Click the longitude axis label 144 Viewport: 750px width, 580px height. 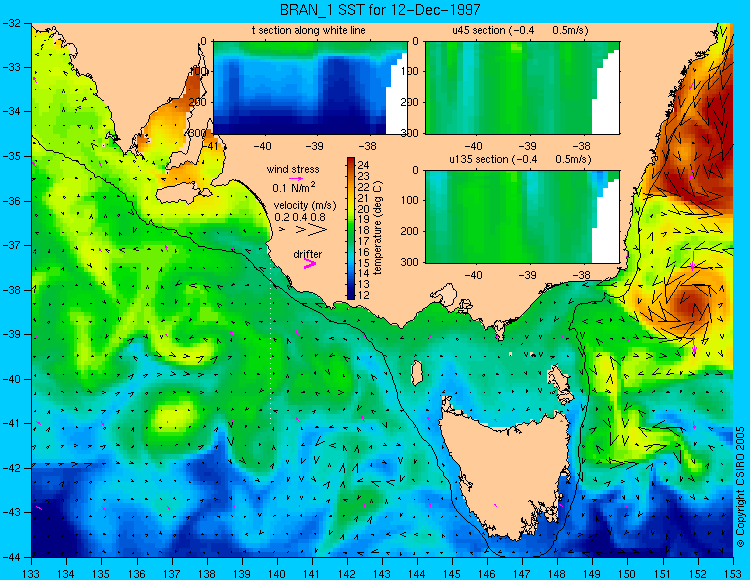[417, 573]
